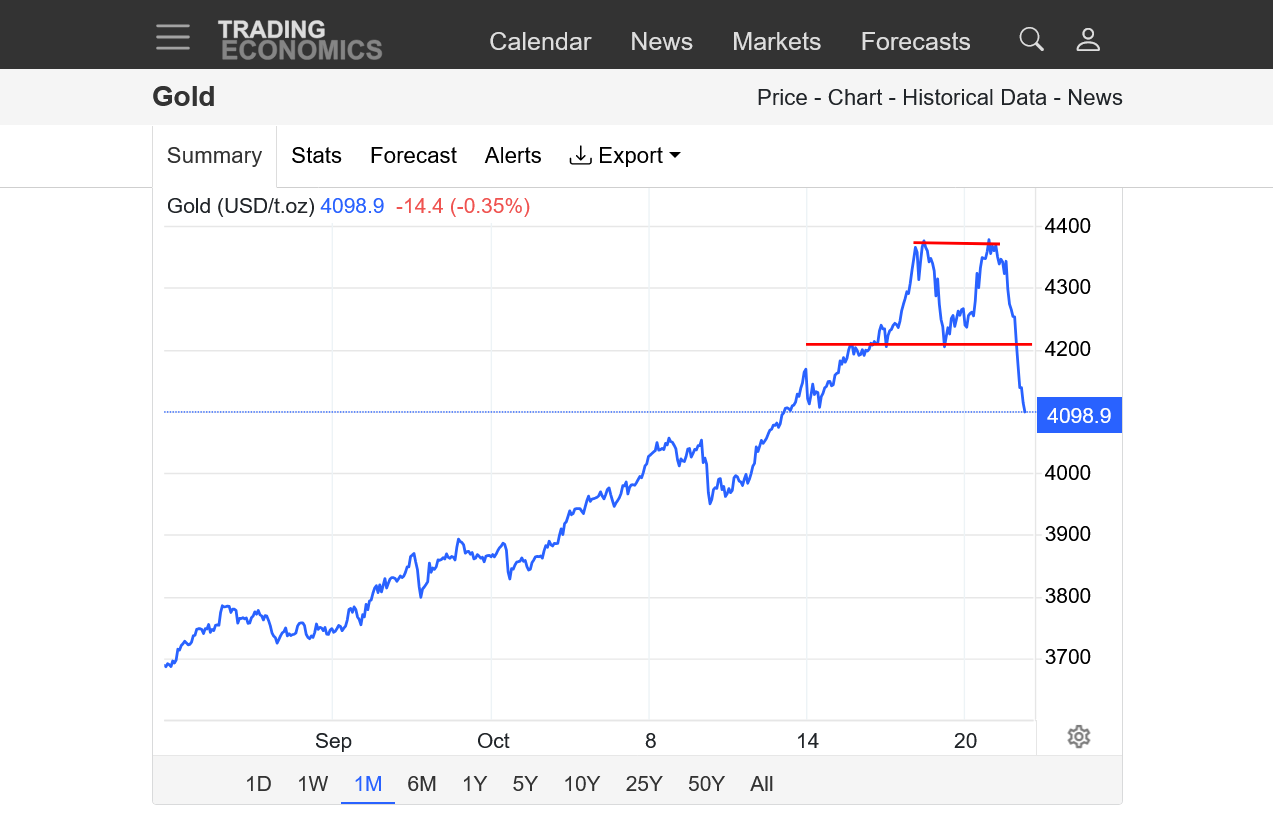Click the search magnifier icon
Viewport: 1273px width, 820px height.
[1031, 40]
